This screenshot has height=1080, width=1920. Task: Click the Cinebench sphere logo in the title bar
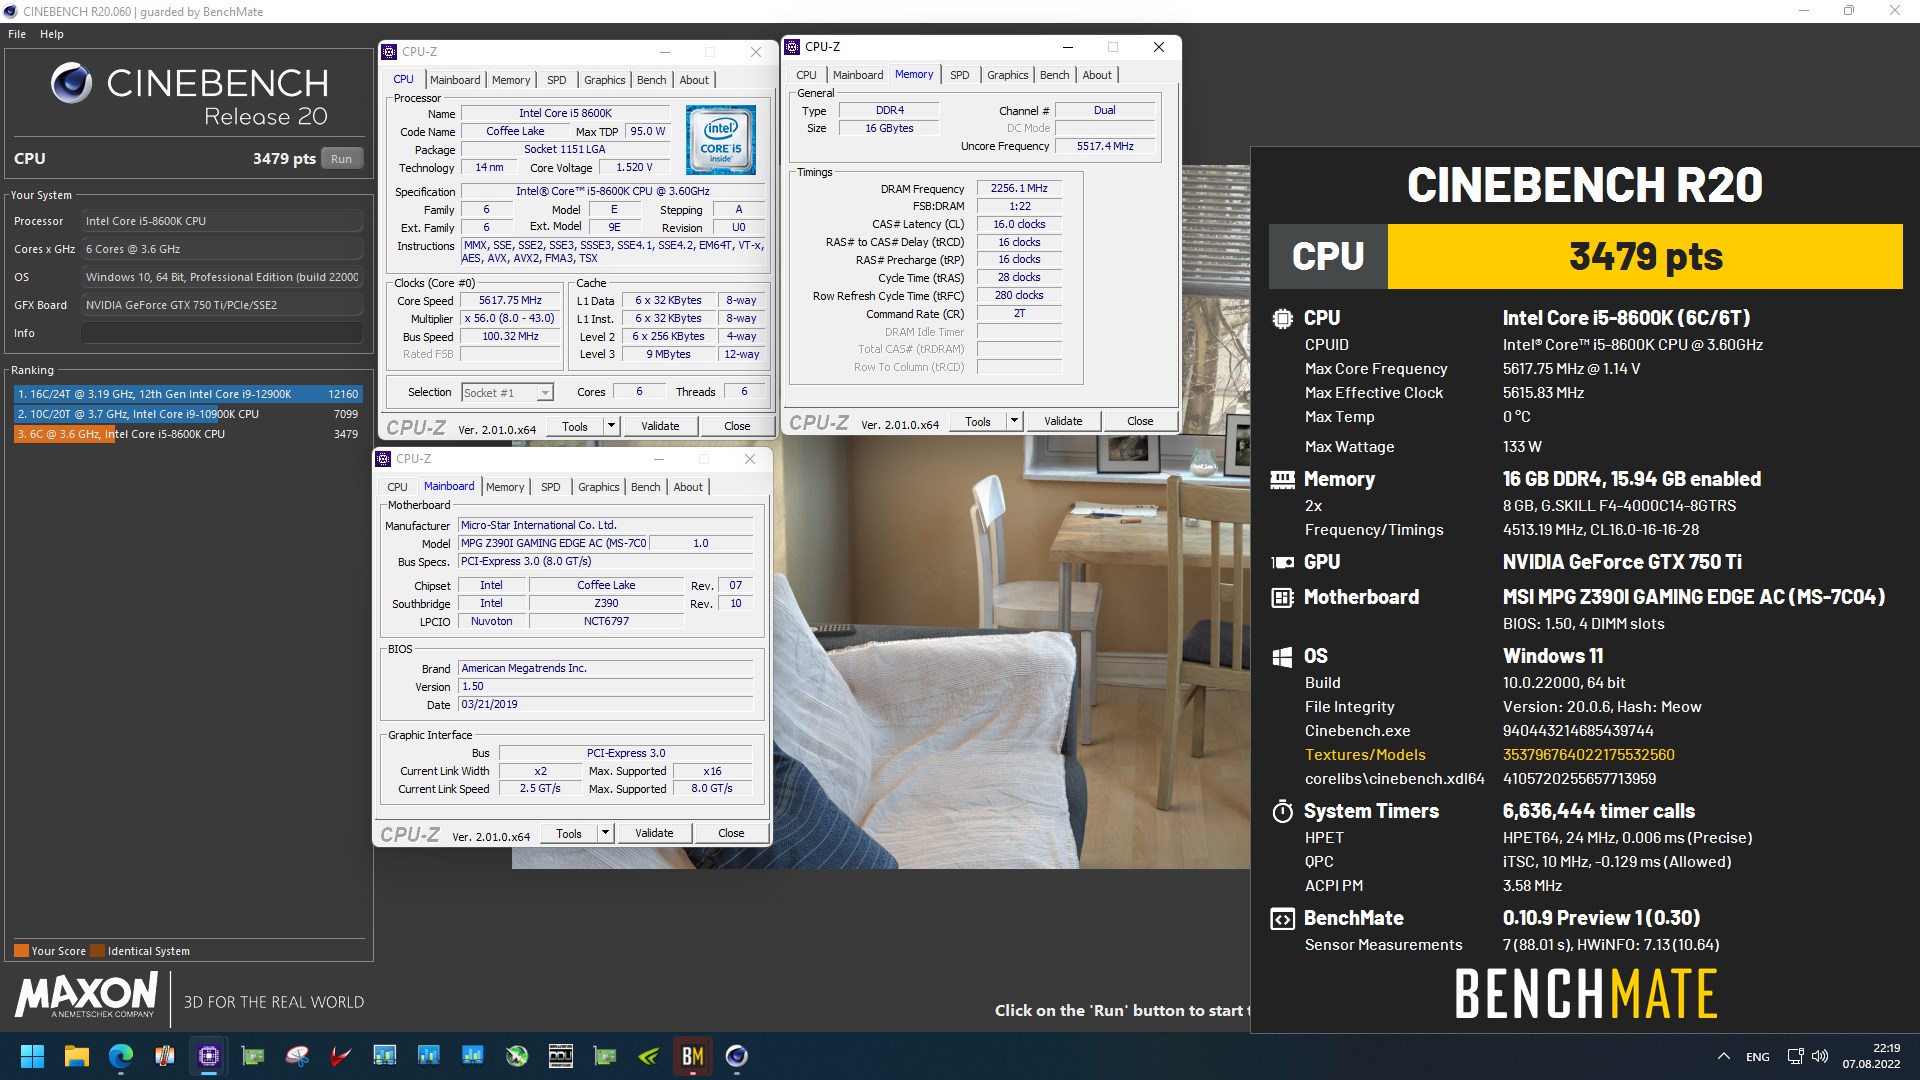click(10, 11)
